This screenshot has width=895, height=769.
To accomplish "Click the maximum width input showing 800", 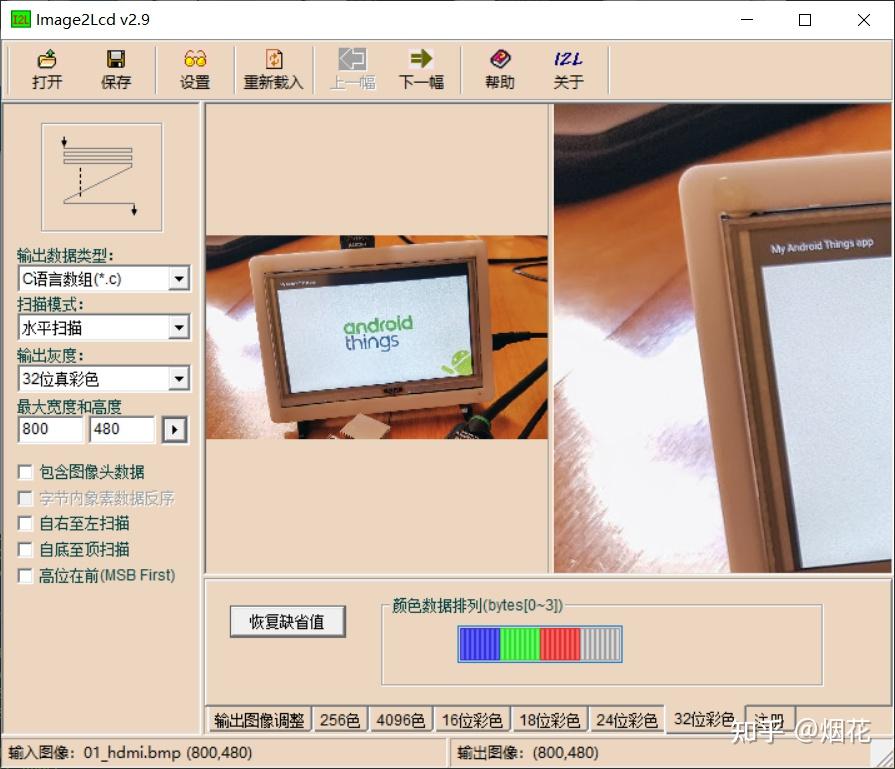I will tap(50, 429).
